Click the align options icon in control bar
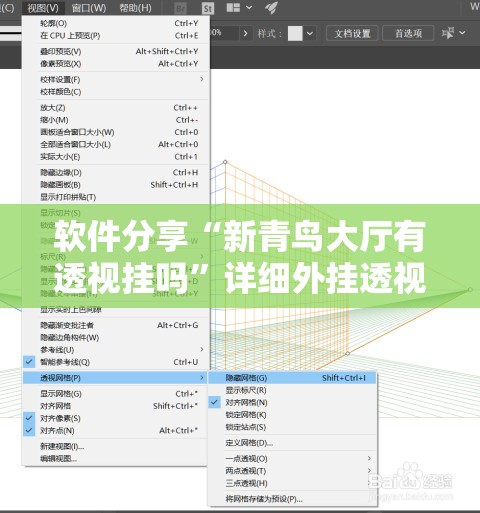 tap(448, 33)
